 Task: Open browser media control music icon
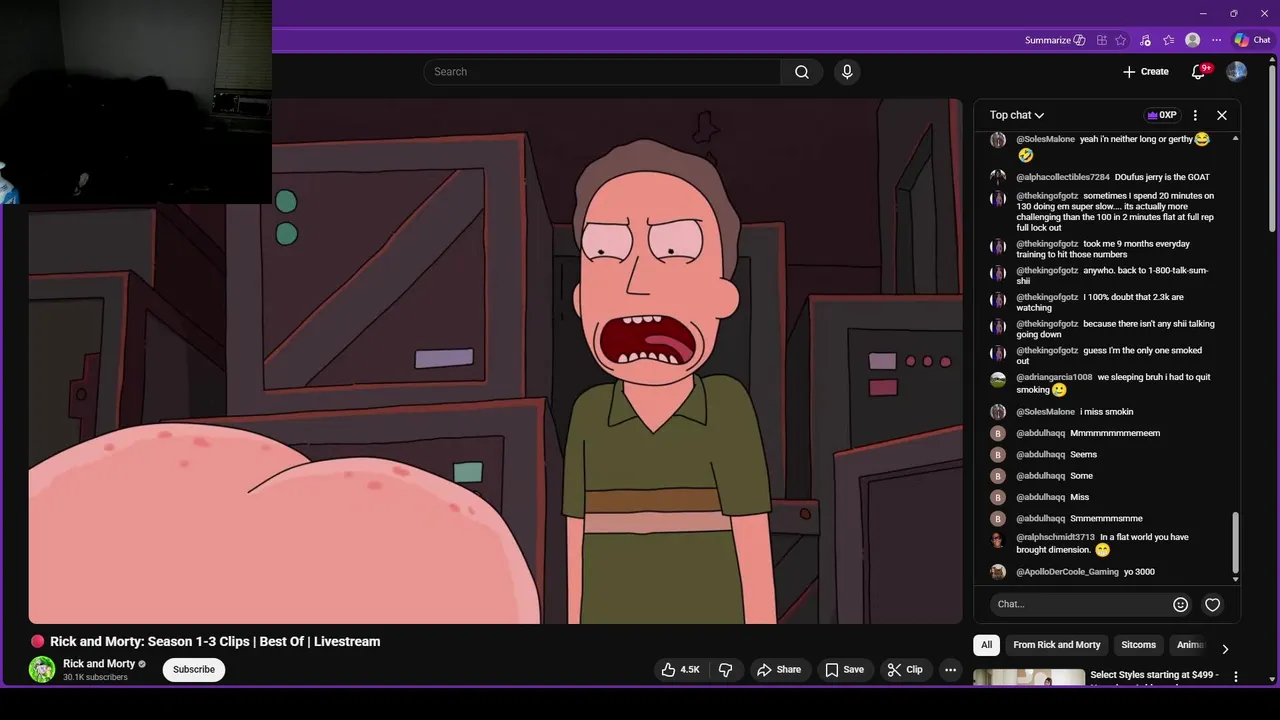pyautogui.click(x=1145, y=40)
